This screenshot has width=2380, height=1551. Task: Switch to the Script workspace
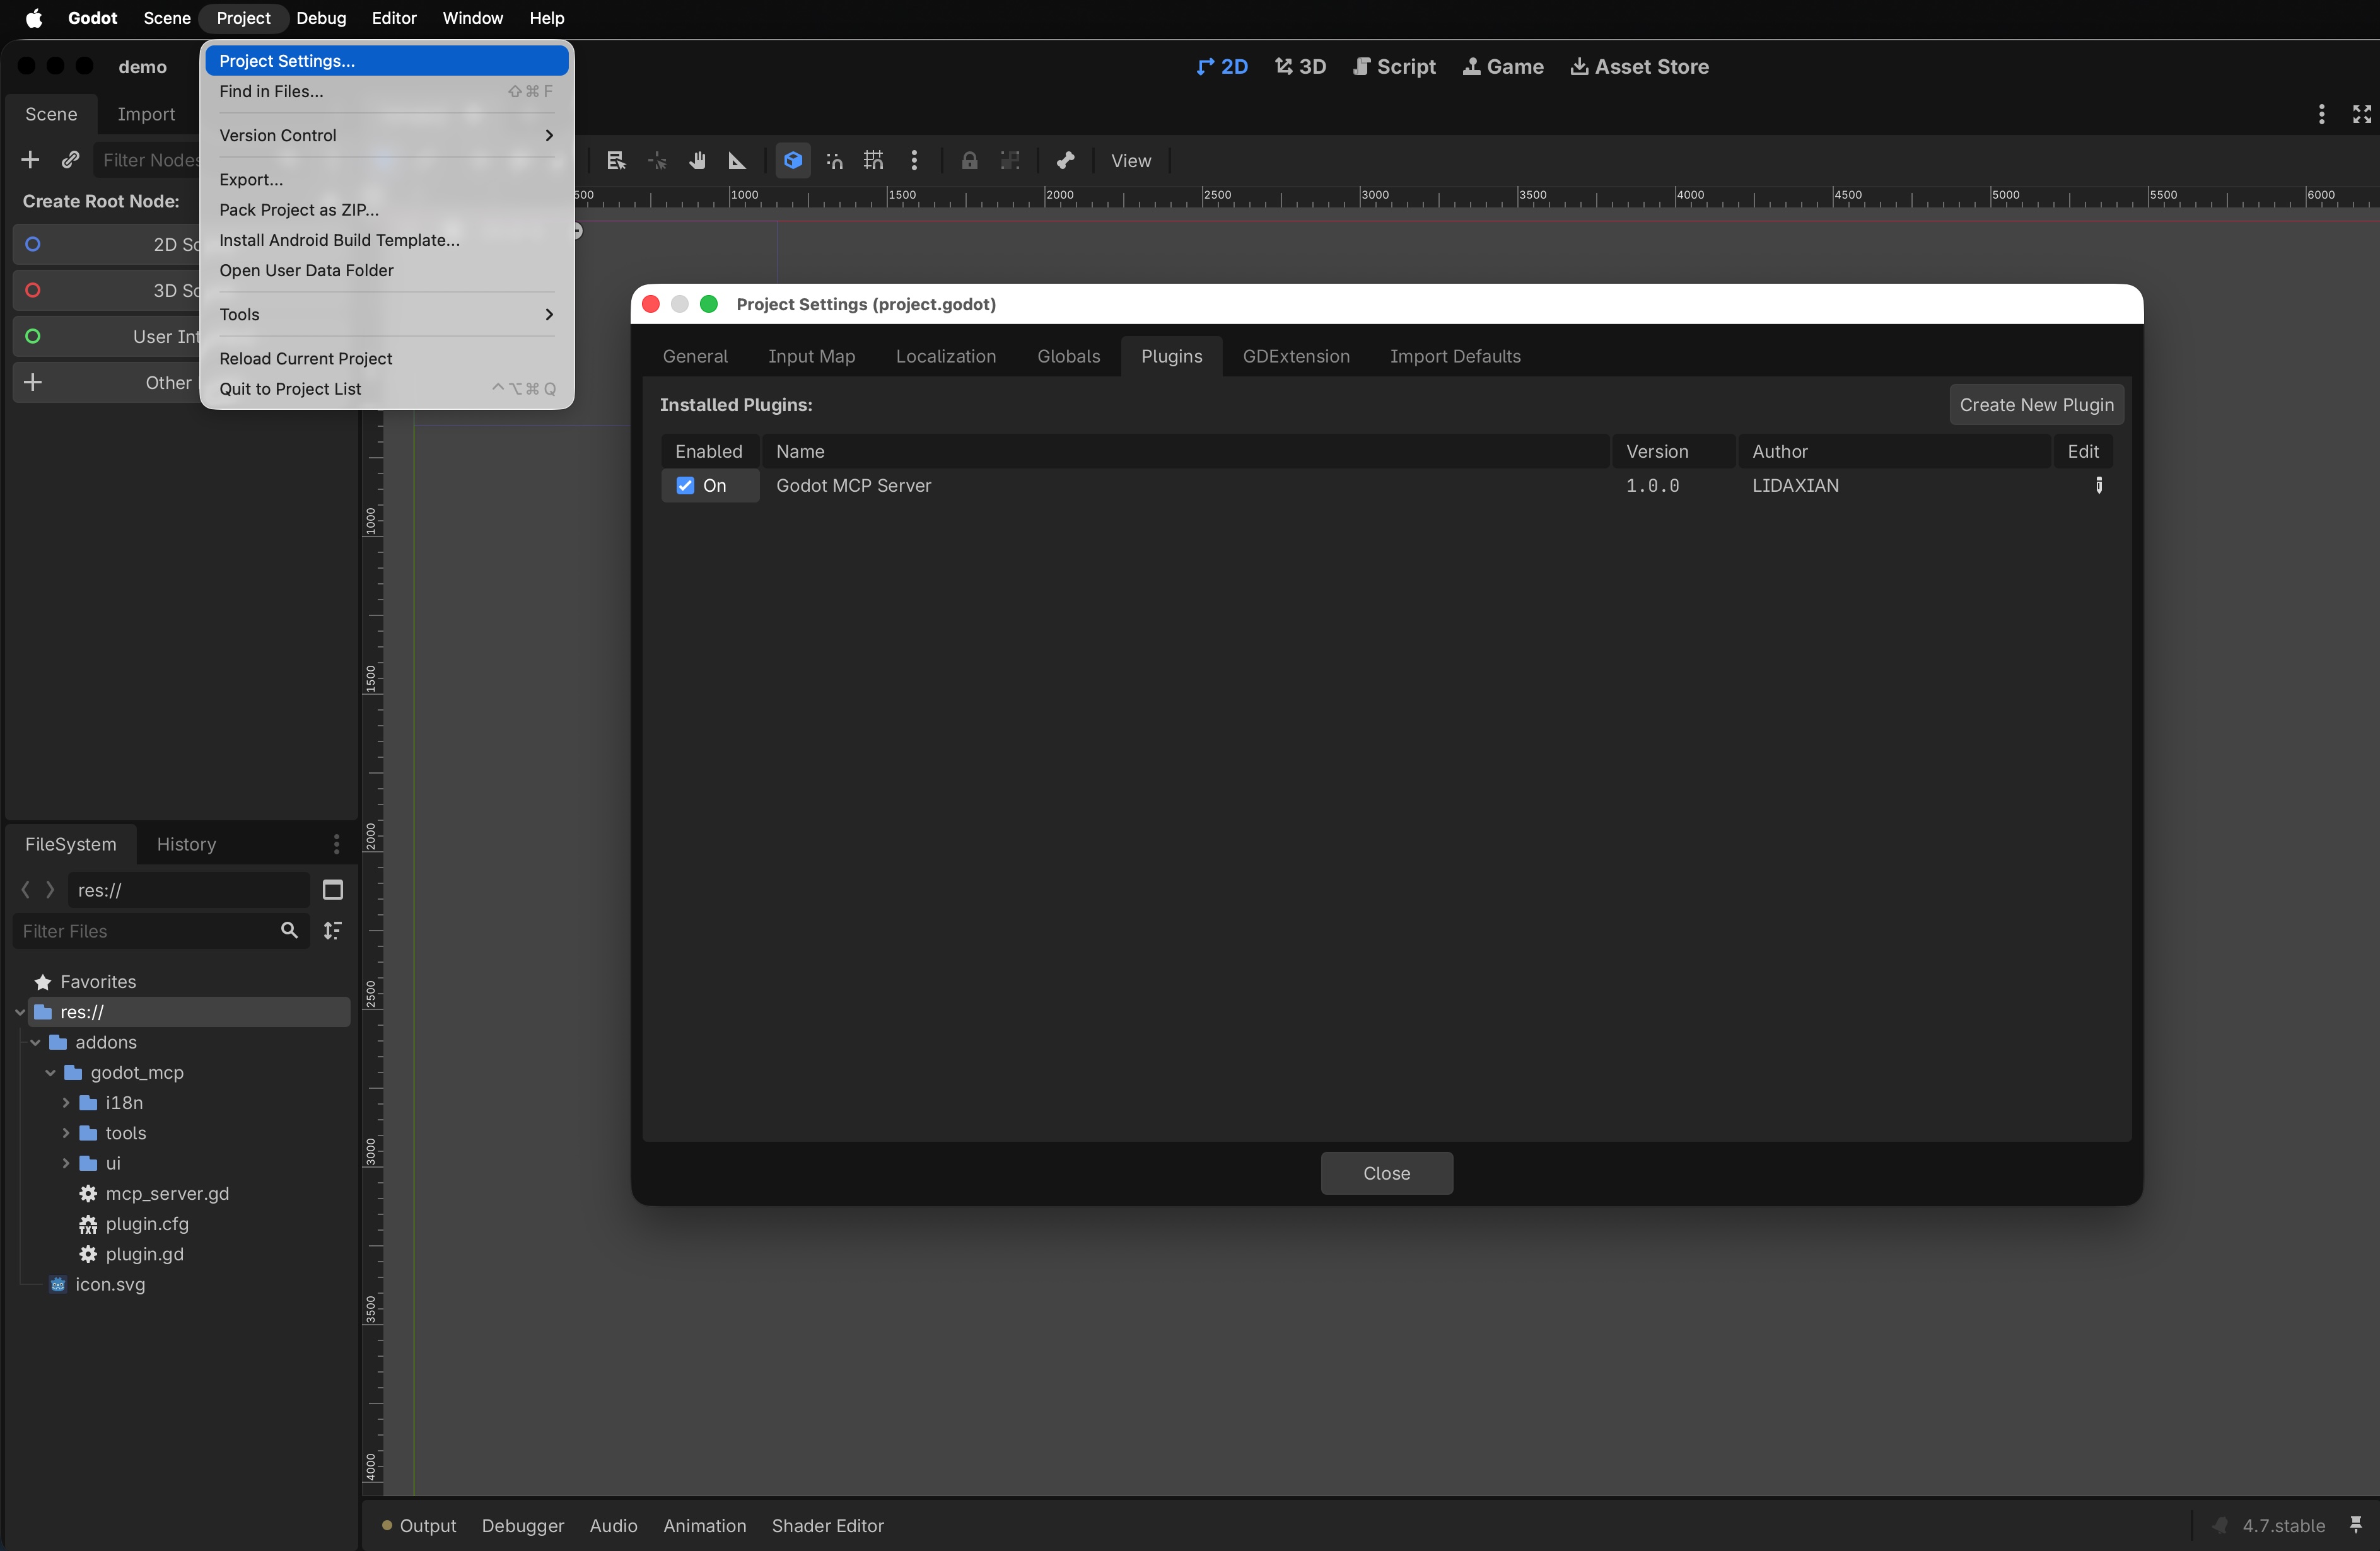point(1394,67)
